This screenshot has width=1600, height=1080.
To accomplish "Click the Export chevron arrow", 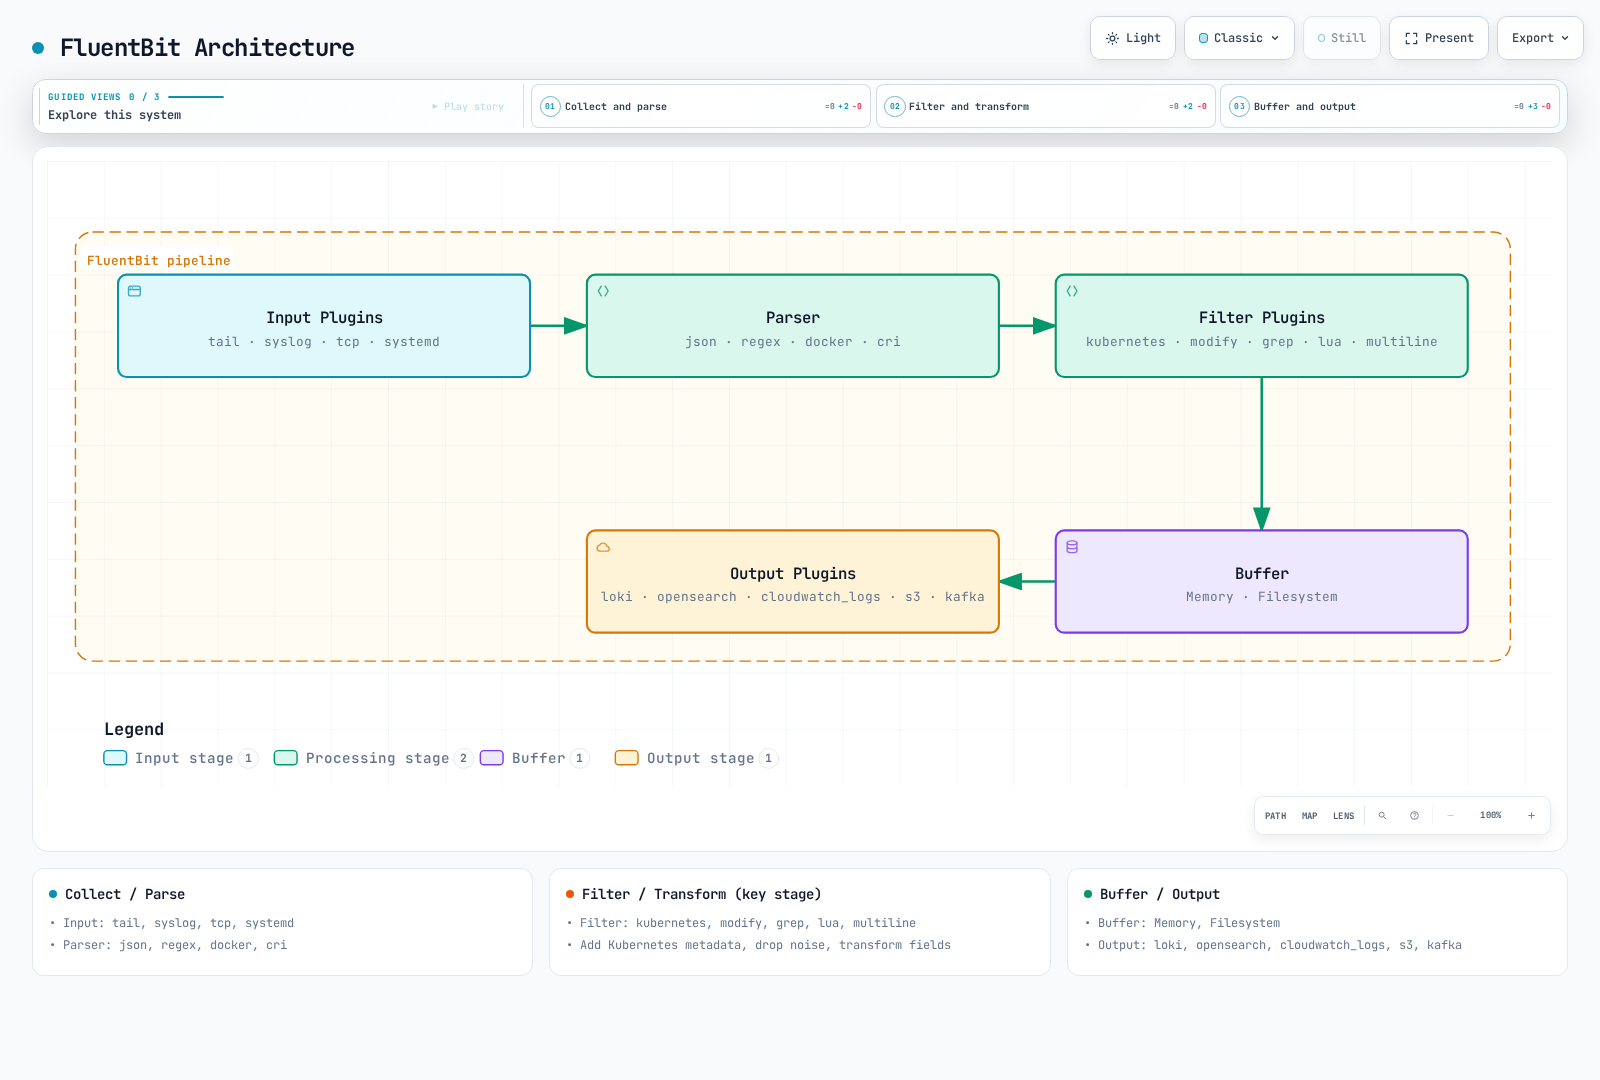I will [1565, 38].
